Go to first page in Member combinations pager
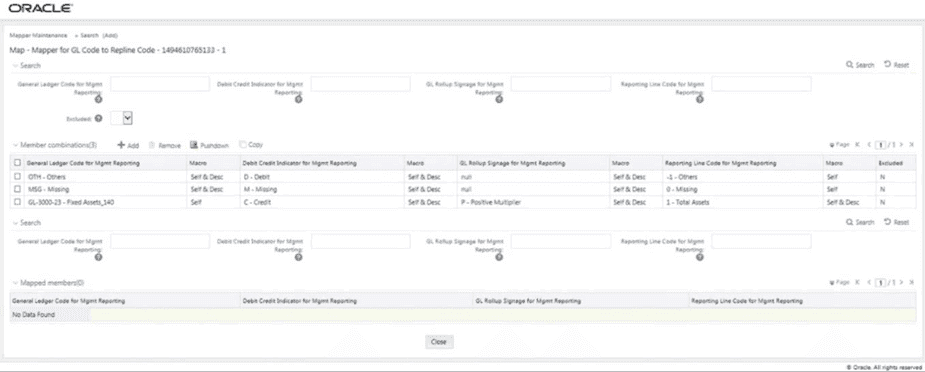 point(857,144)
